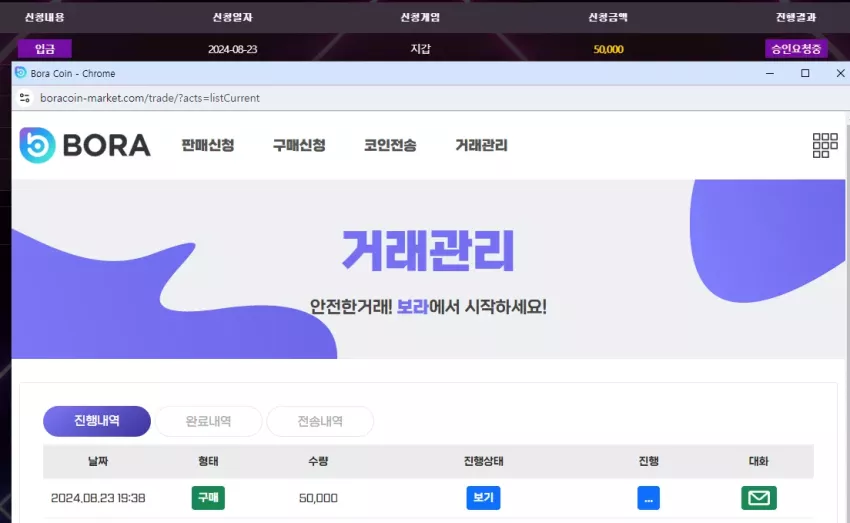
Task: Open the 구매신청 menu
Action: click(299, 145)
